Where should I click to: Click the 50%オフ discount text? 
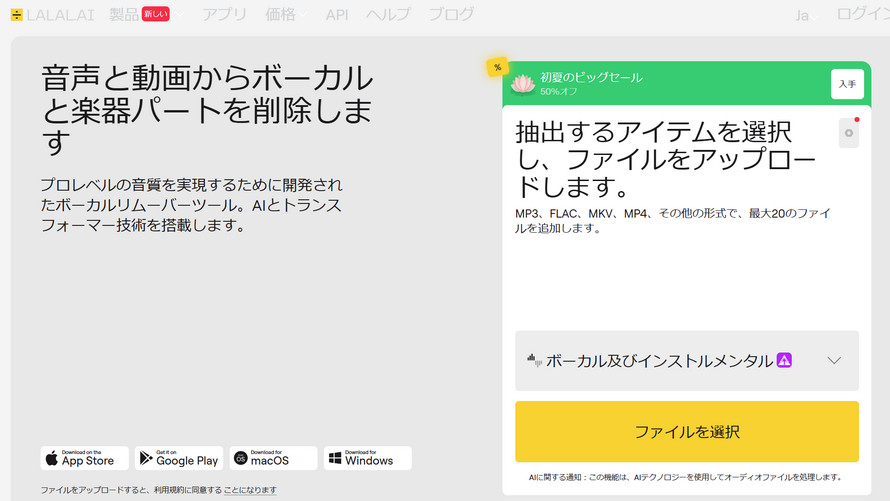559,91
